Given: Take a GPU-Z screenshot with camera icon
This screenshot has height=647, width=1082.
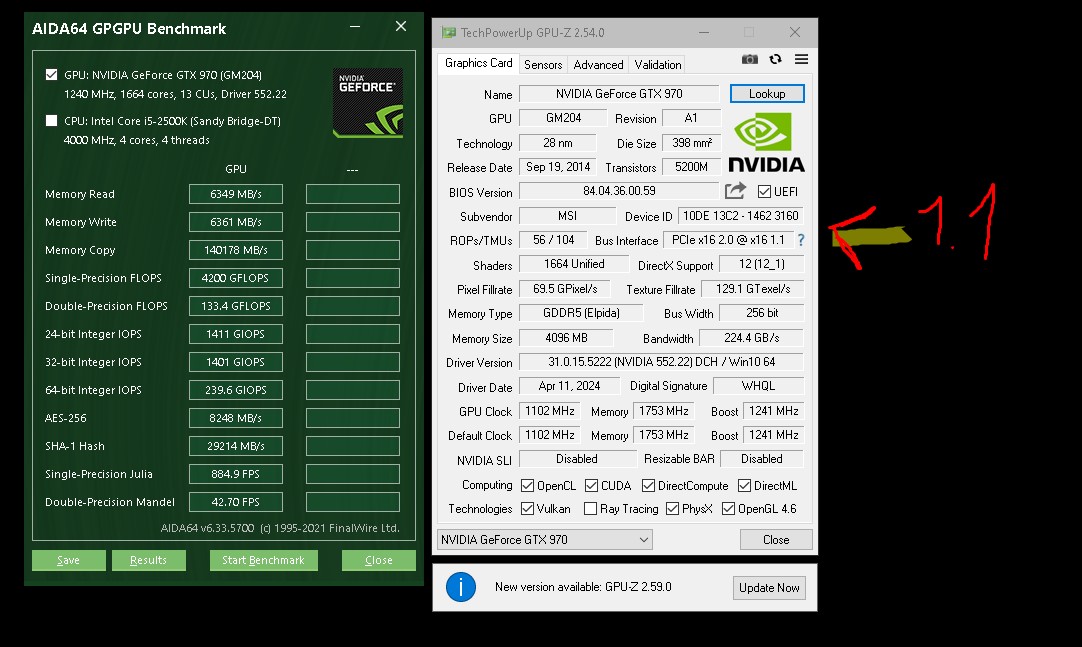Looking at the screenshot, I should click(749, 60).
